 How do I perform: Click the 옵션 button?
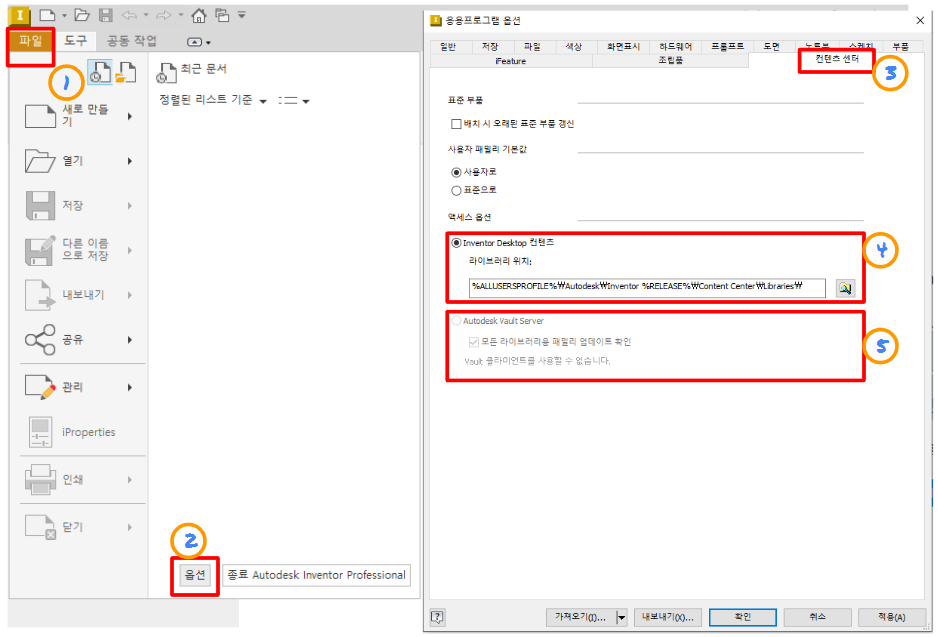tap(195, 575)
